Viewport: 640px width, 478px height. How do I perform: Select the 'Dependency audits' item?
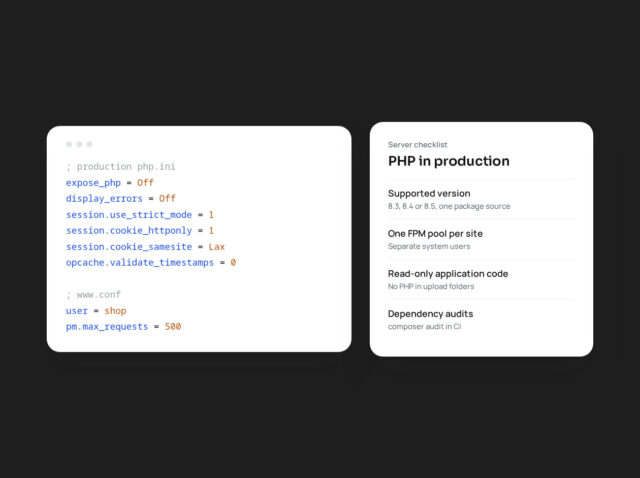coord(431,314)
